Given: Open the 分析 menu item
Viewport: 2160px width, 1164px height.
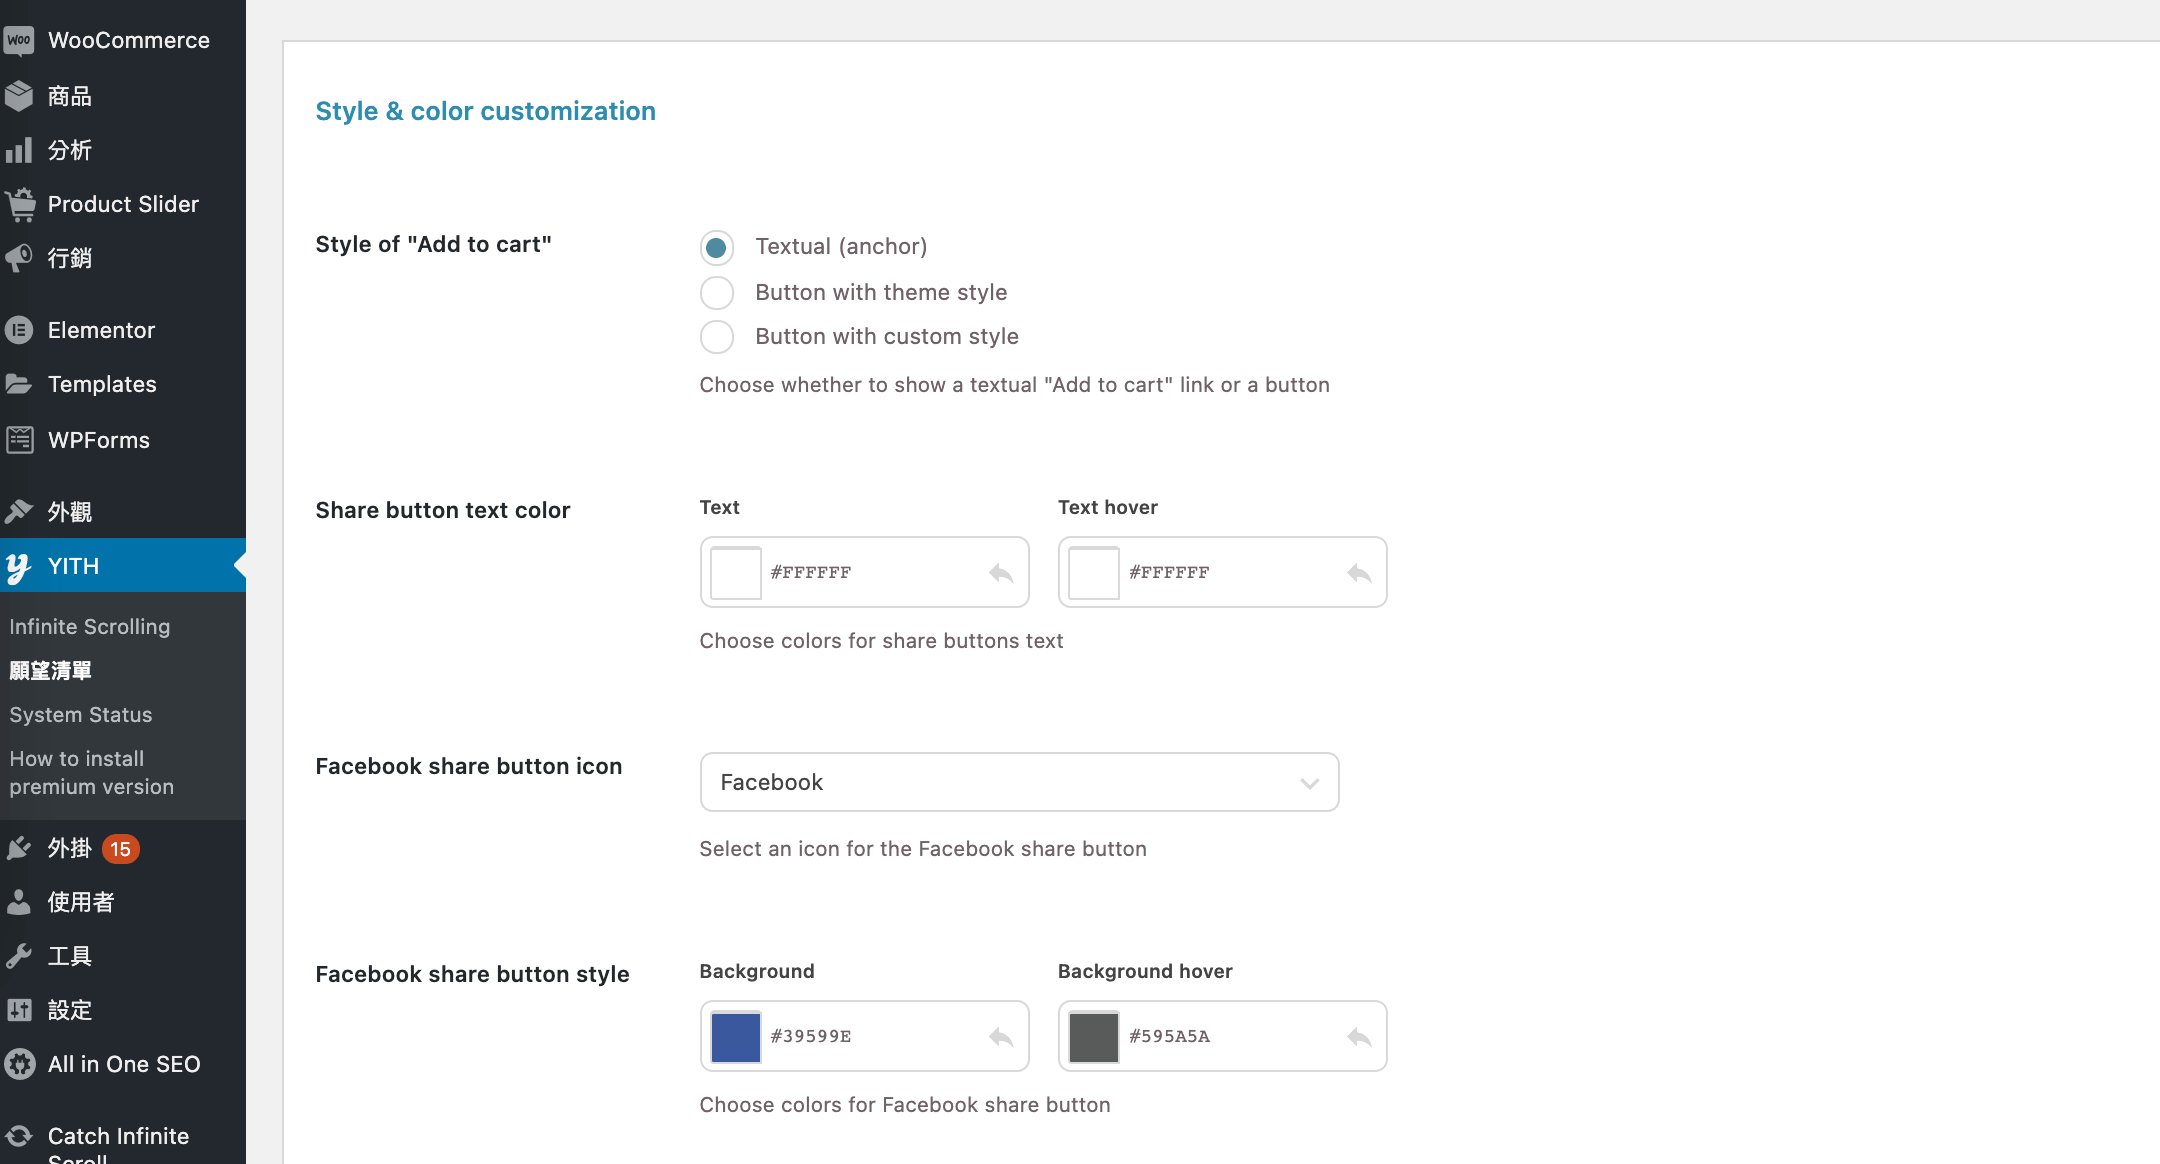Looking at the screenshot, I should 70,150.
